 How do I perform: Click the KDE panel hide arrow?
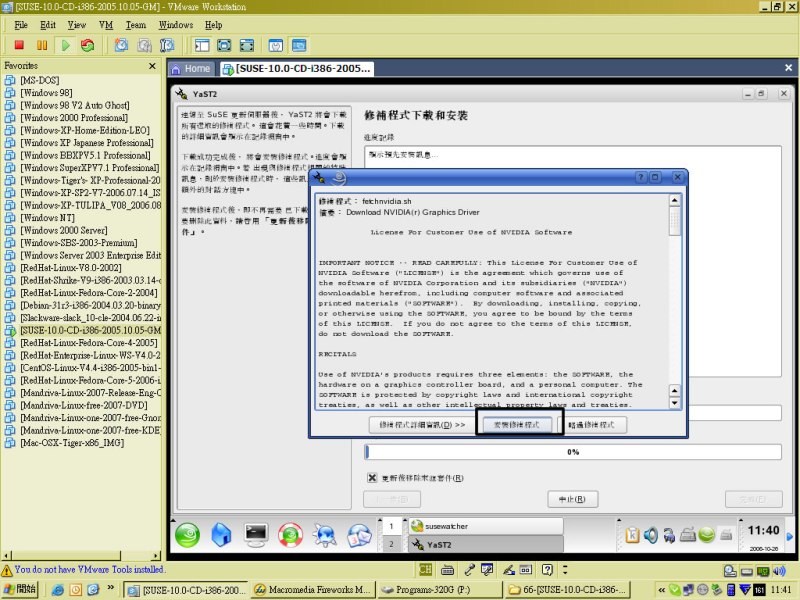tap(790, 536)
